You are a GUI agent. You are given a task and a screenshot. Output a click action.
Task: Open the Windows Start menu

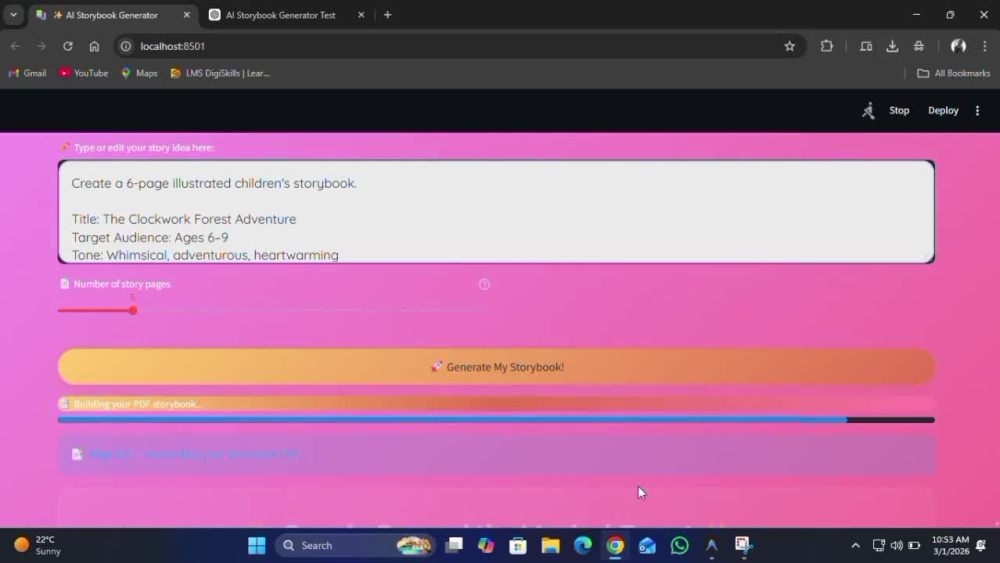257,545
